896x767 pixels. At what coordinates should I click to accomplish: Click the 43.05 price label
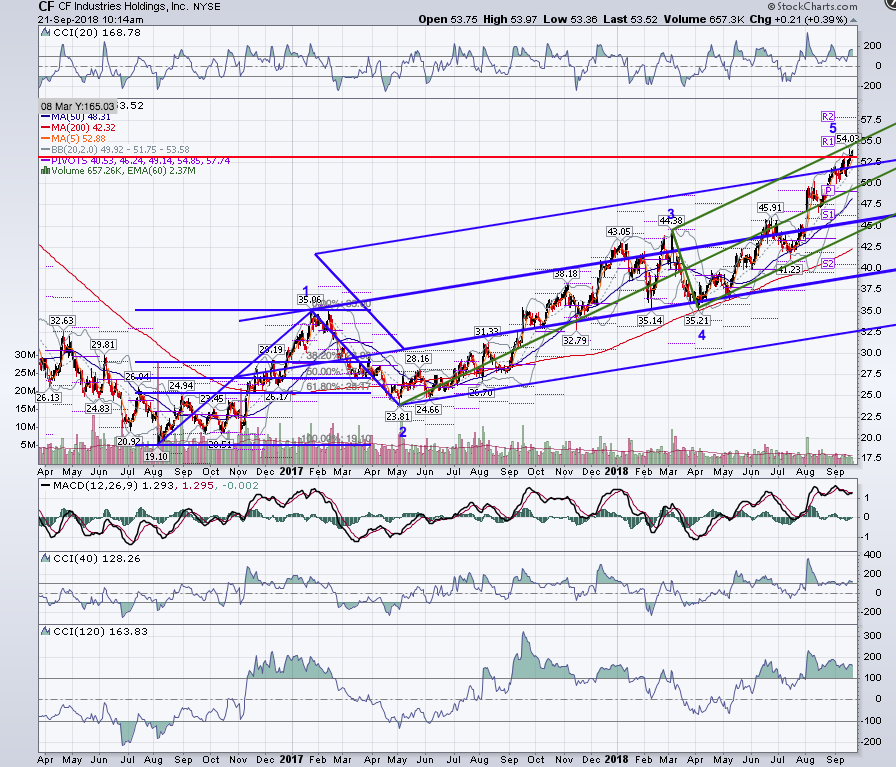(619, 231)
